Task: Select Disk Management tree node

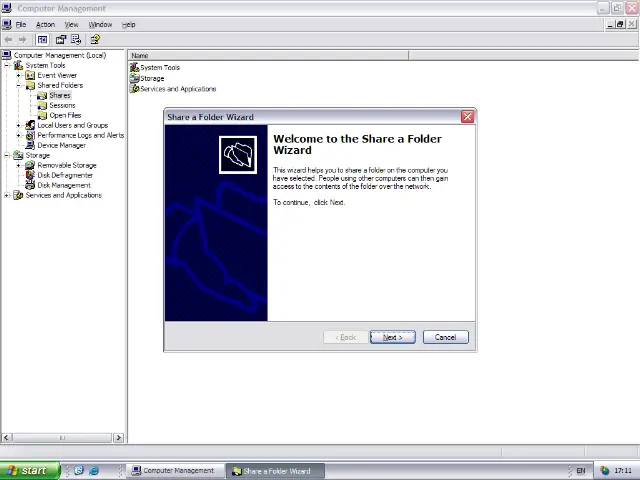Action: click(64, 185)
